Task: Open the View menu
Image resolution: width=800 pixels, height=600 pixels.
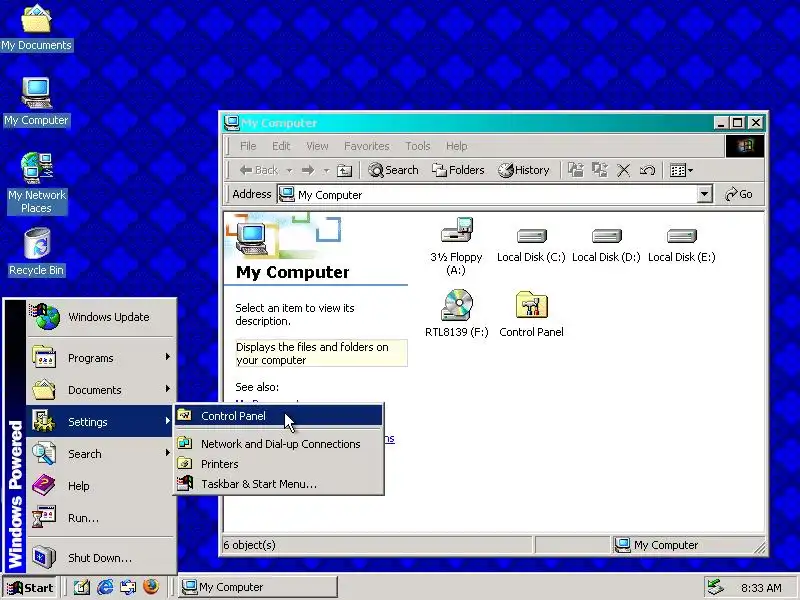Action: (317, 146)
